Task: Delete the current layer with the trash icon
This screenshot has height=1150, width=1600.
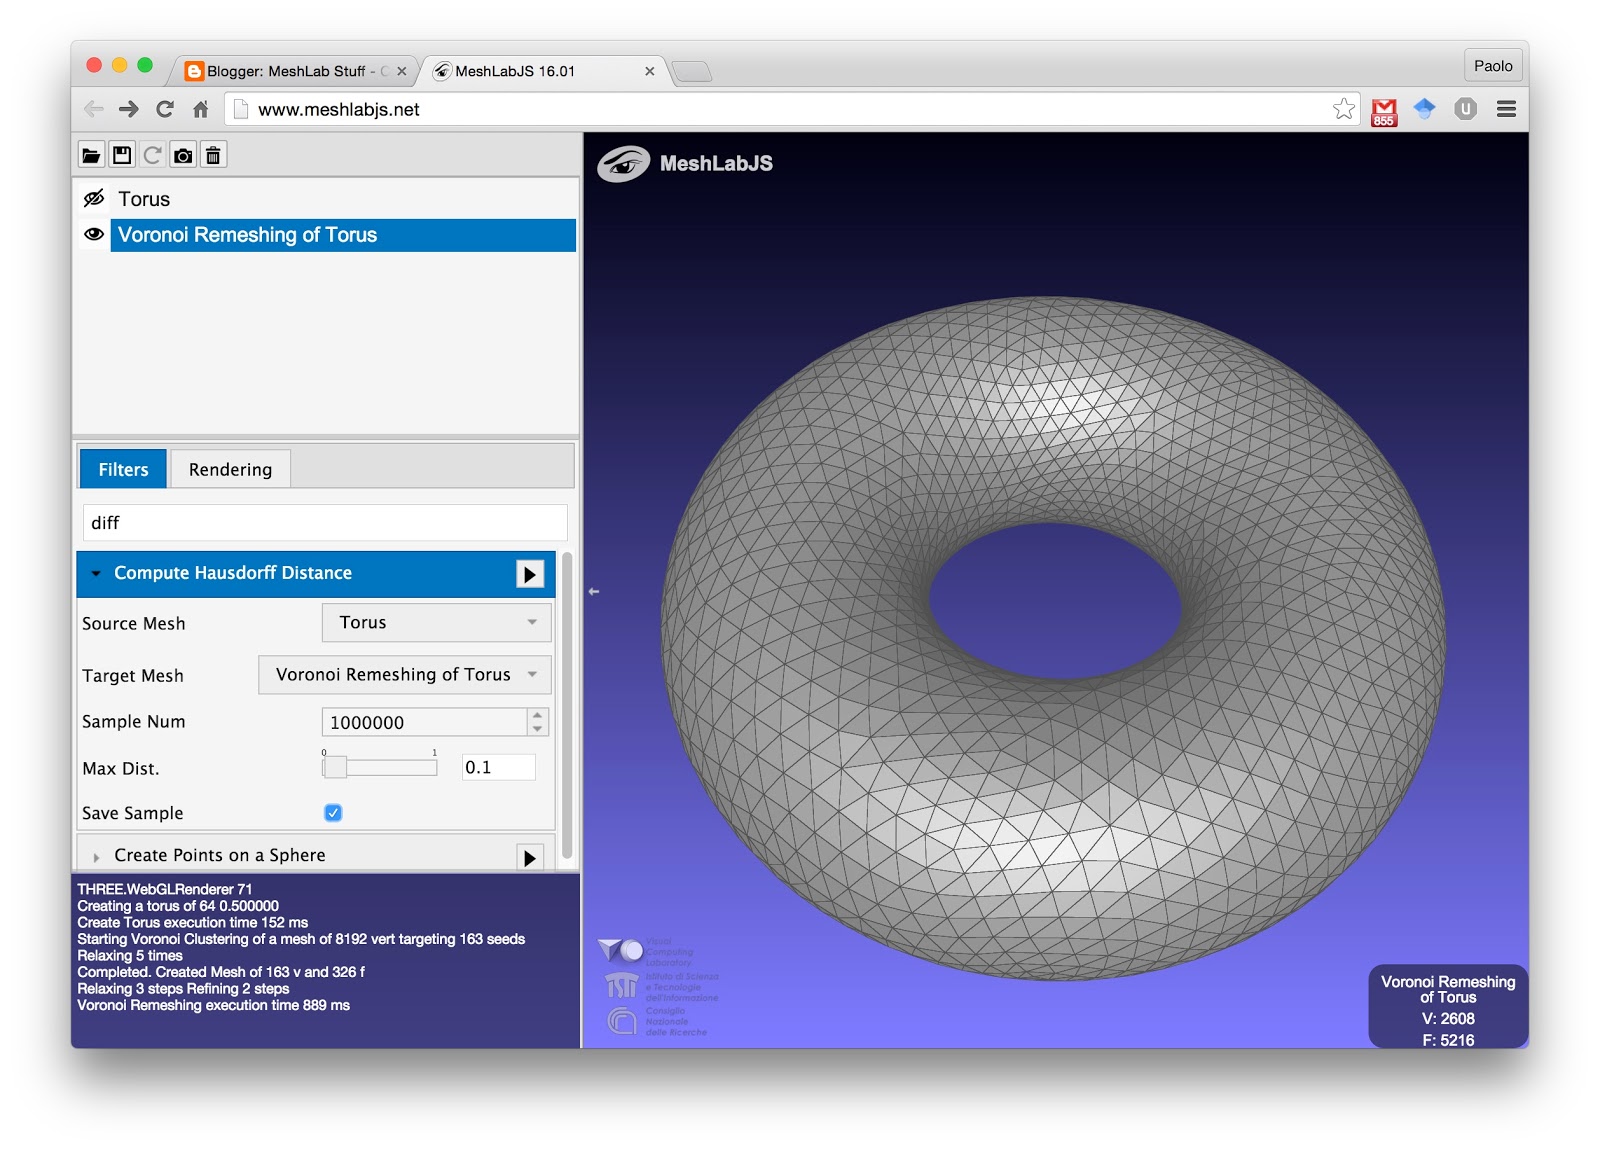Action: point(213,154)
